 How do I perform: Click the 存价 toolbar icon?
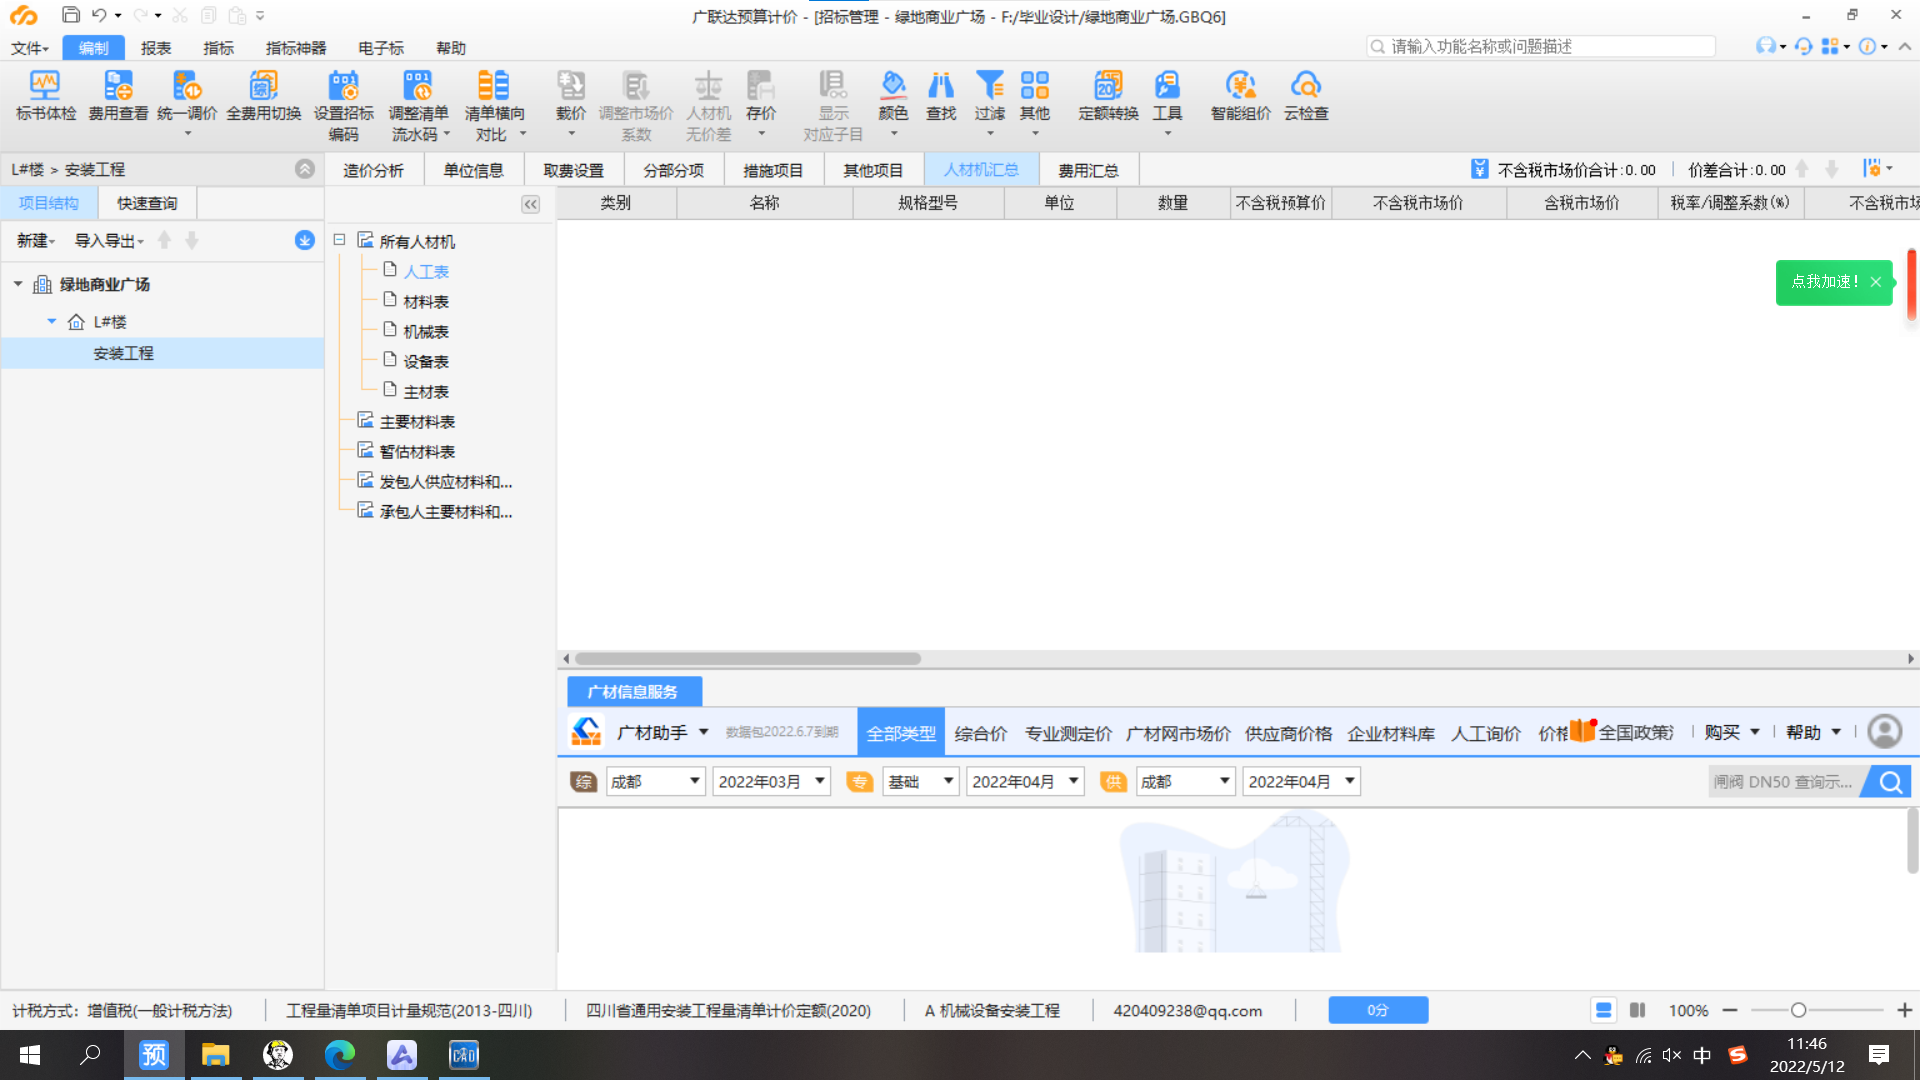pos(761,96)
